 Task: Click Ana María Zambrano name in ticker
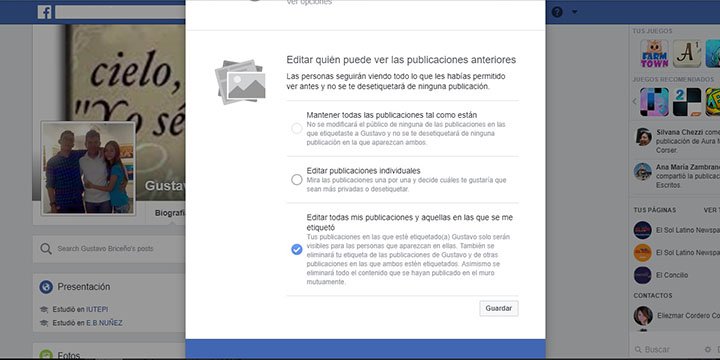point(687,167)
